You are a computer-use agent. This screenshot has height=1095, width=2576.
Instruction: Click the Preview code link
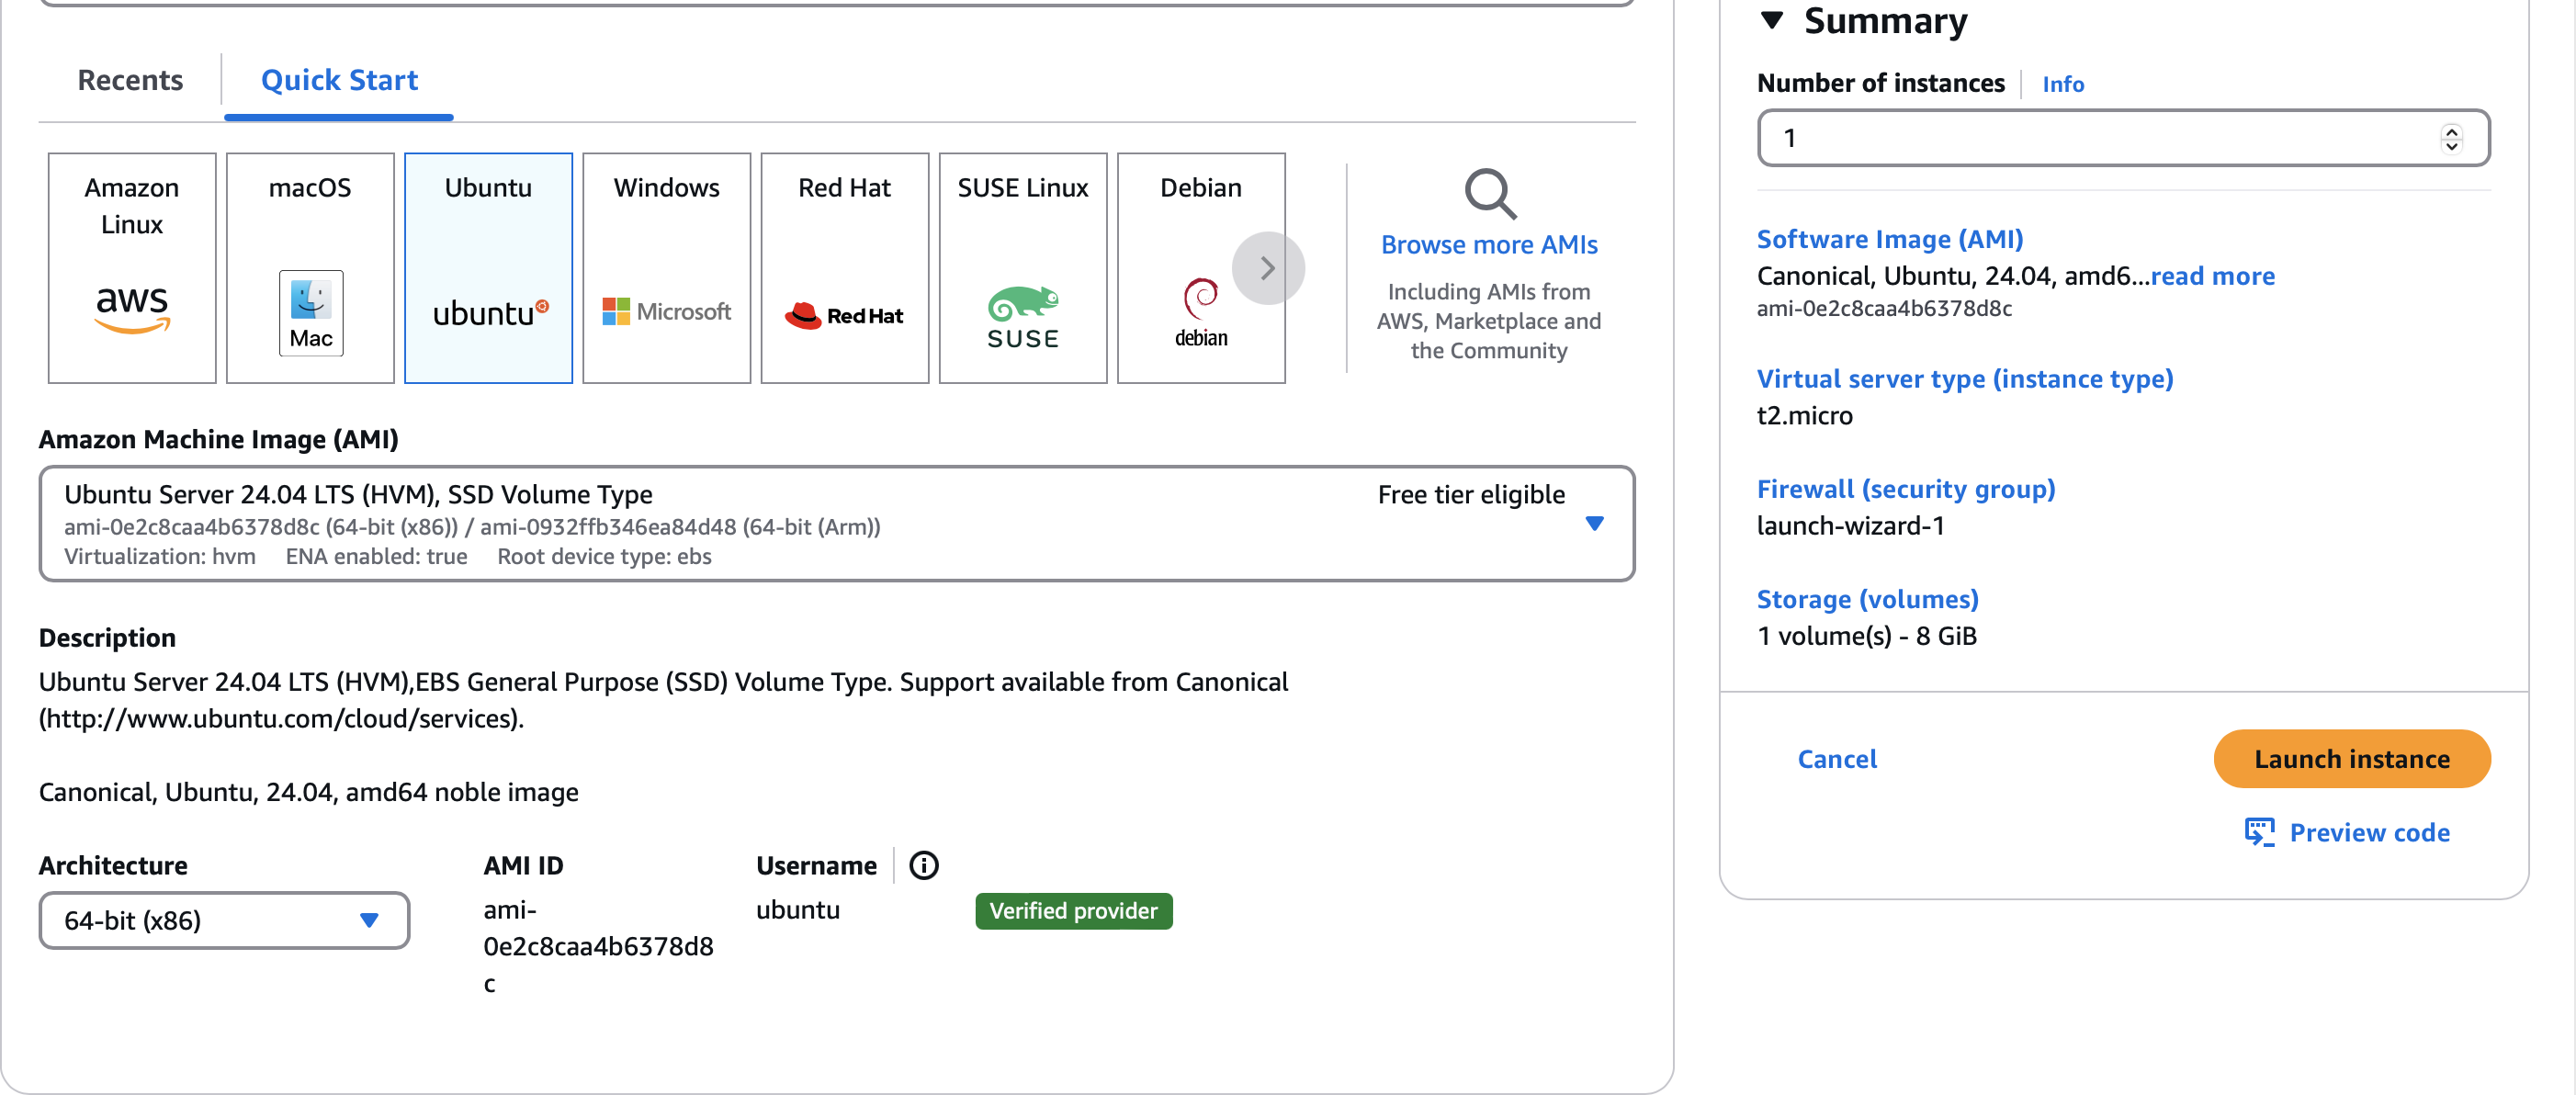[x=2369, y=832]
